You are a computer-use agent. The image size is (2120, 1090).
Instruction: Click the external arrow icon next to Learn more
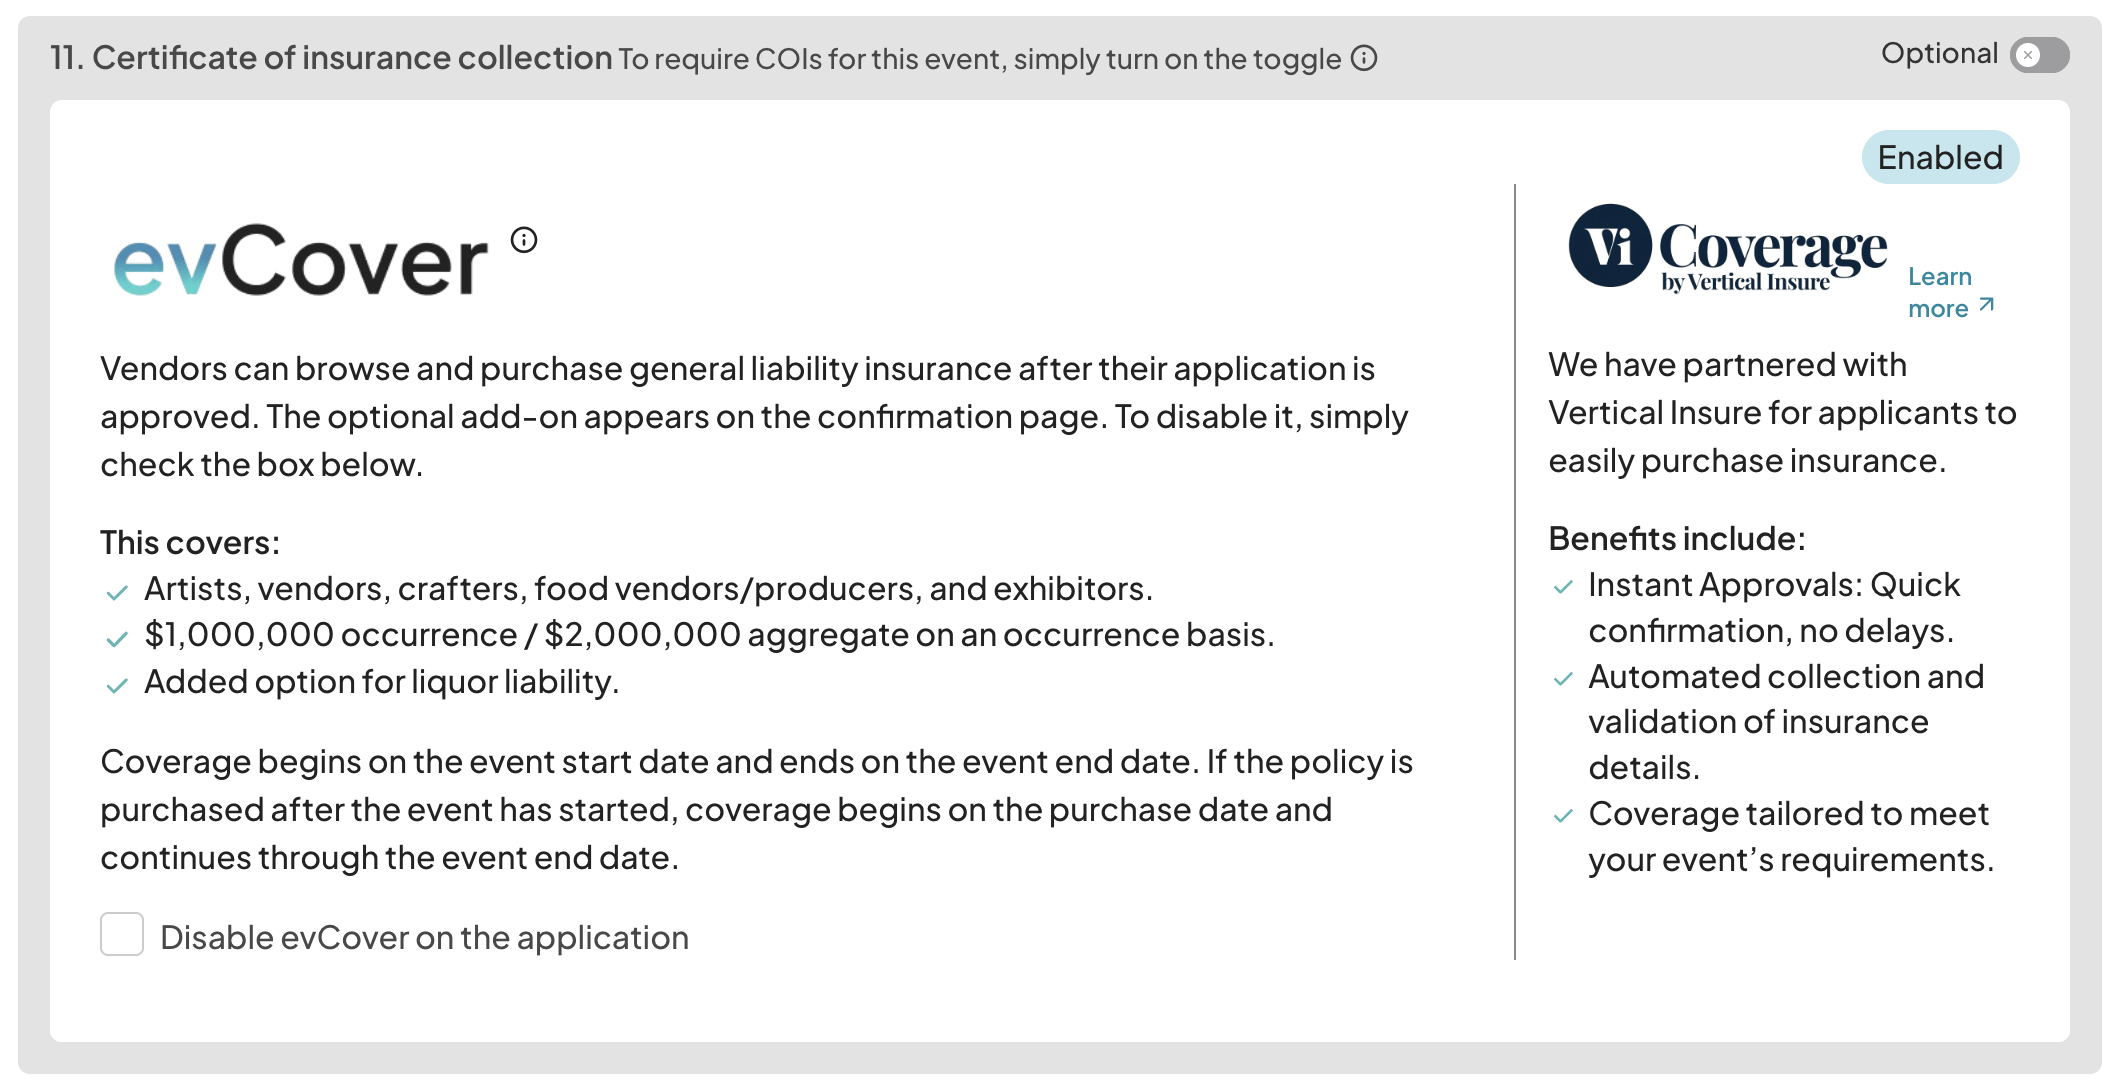point(1987,305)
